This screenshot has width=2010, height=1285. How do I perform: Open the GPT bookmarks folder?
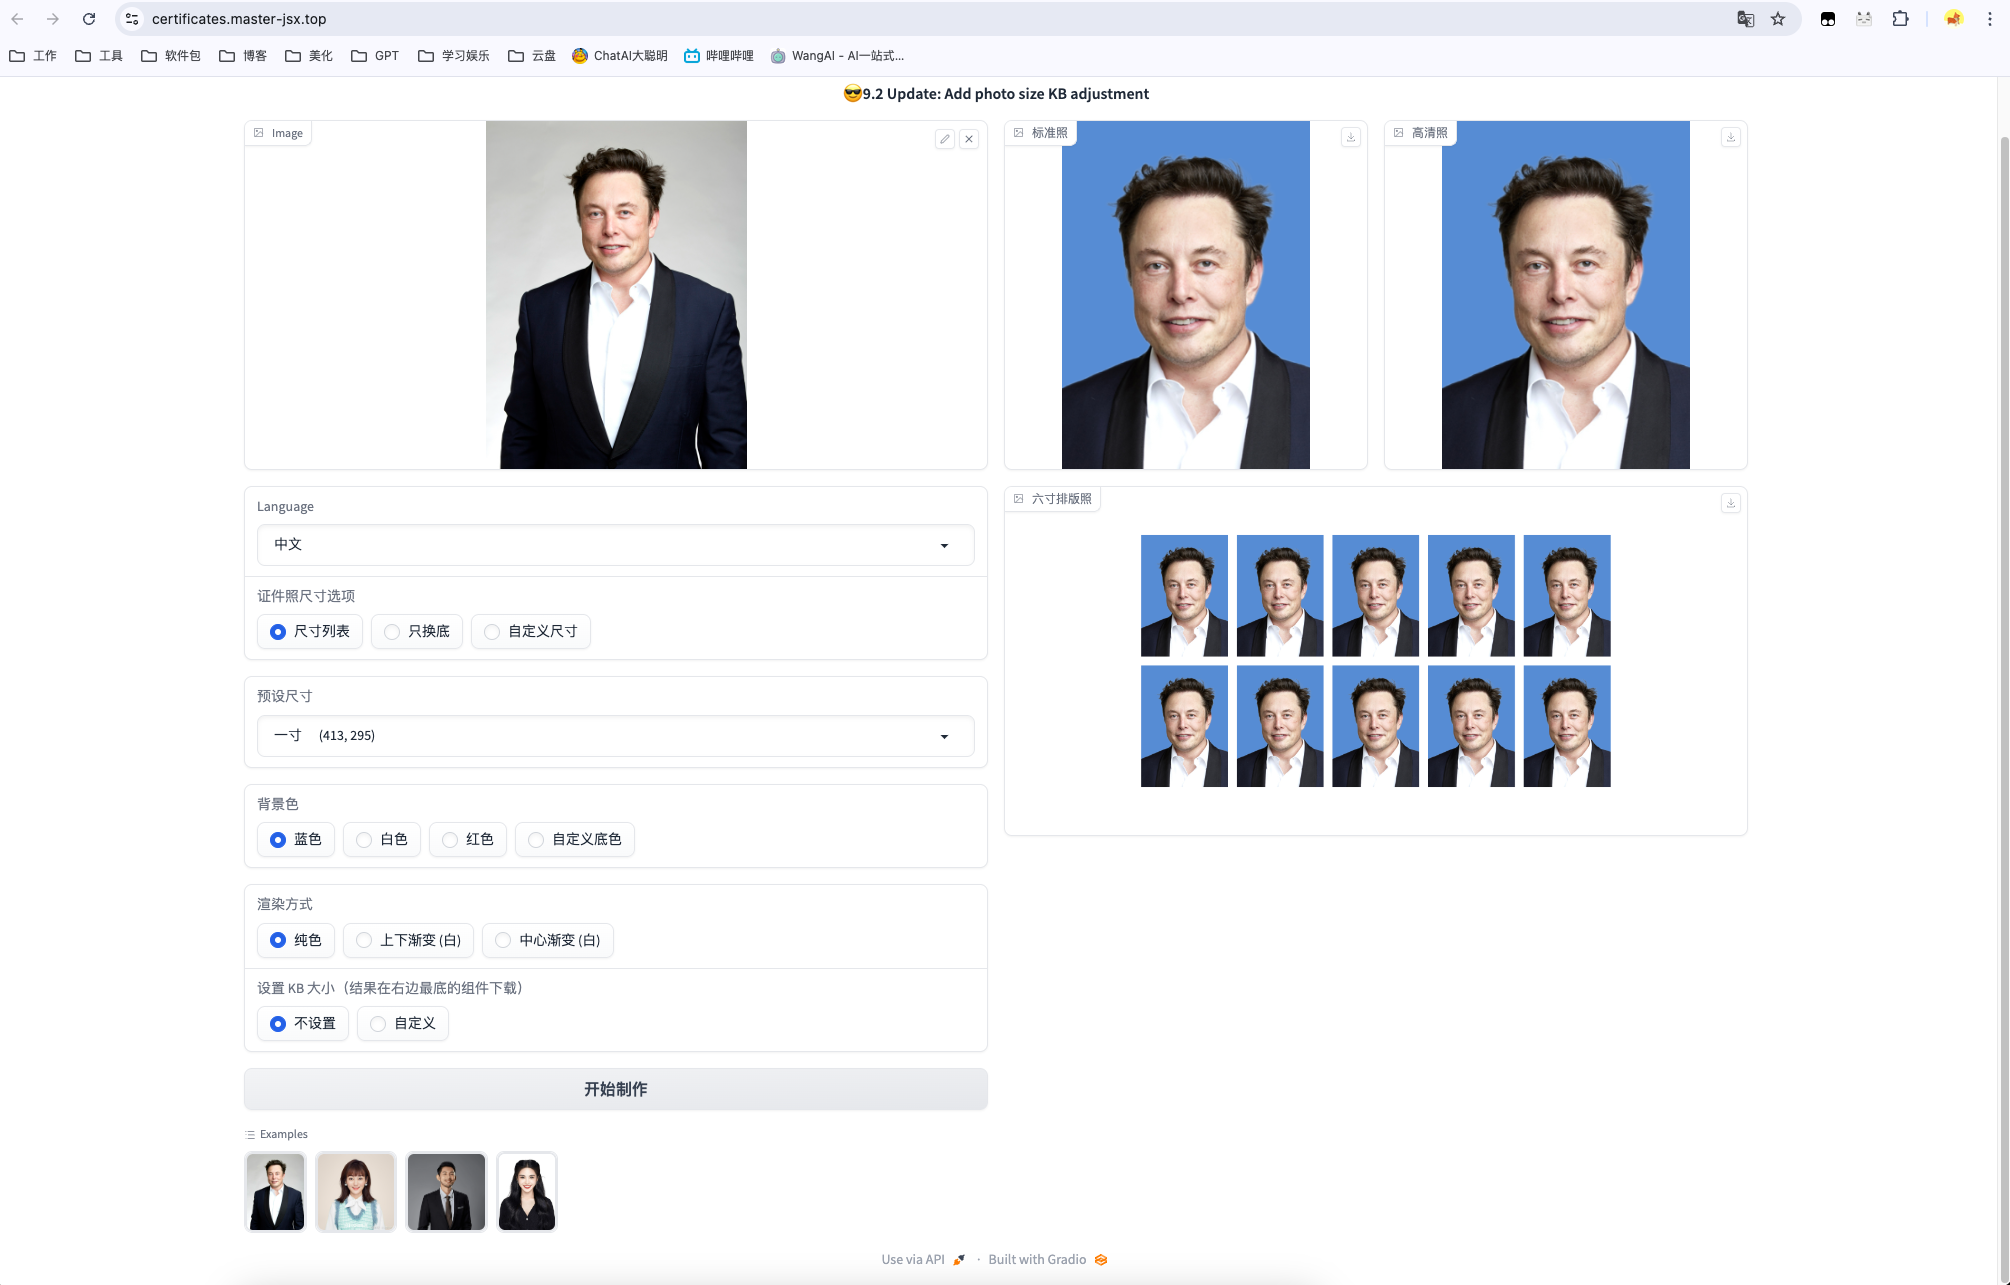click(x=375, y=56)
